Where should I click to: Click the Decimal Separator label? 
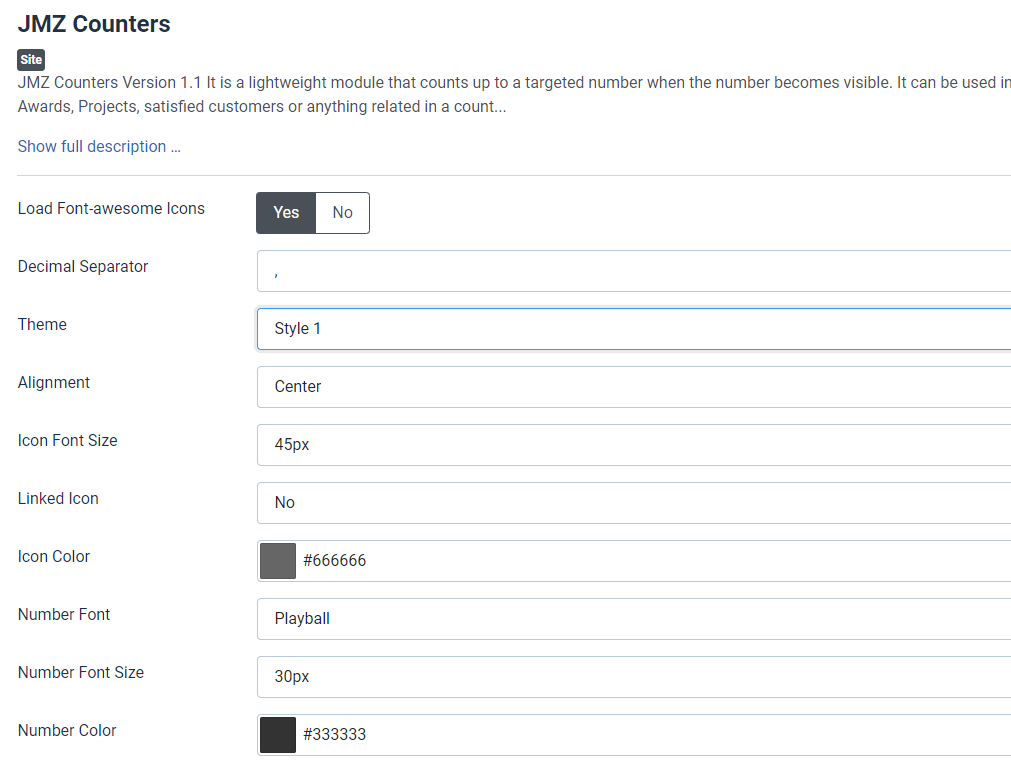point(83,266)
